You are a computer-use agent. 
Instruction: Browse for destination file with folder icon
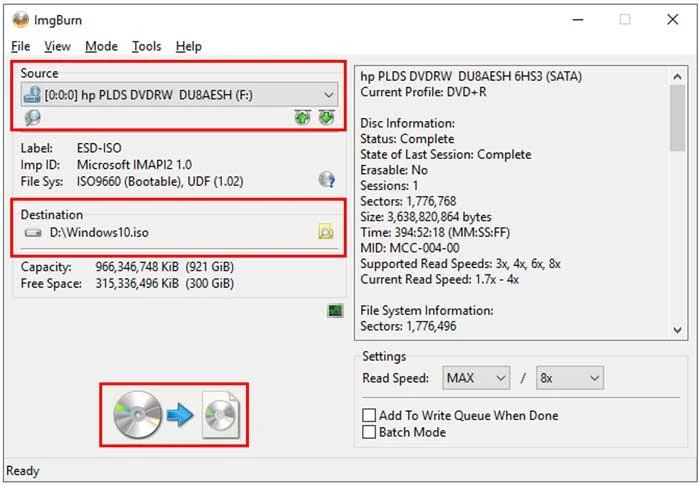coord(326,232)
